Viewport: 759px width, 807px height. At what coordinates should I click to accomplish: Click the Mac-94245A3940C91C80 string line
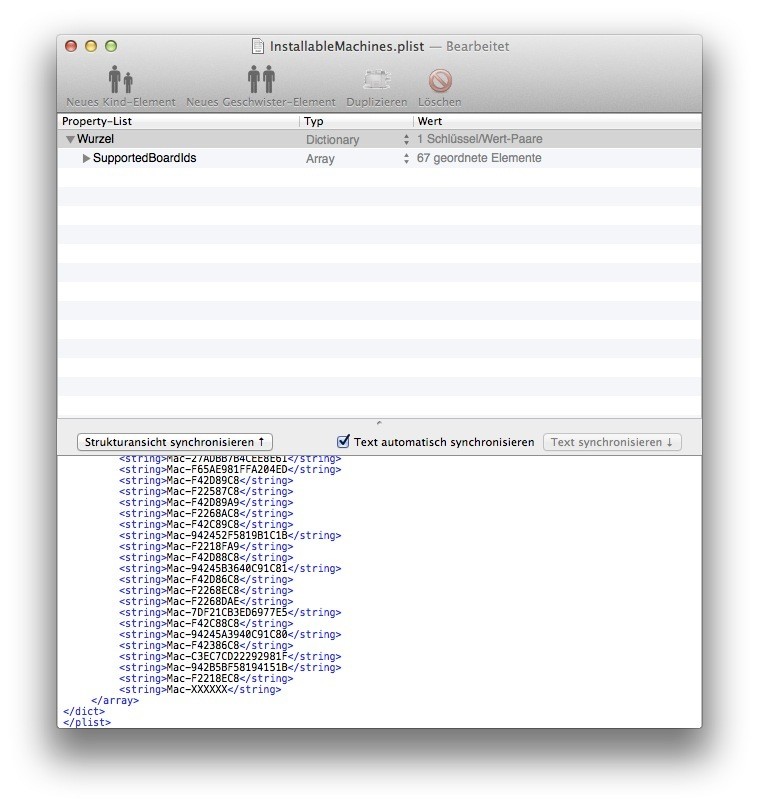click(x=230, y=635)
